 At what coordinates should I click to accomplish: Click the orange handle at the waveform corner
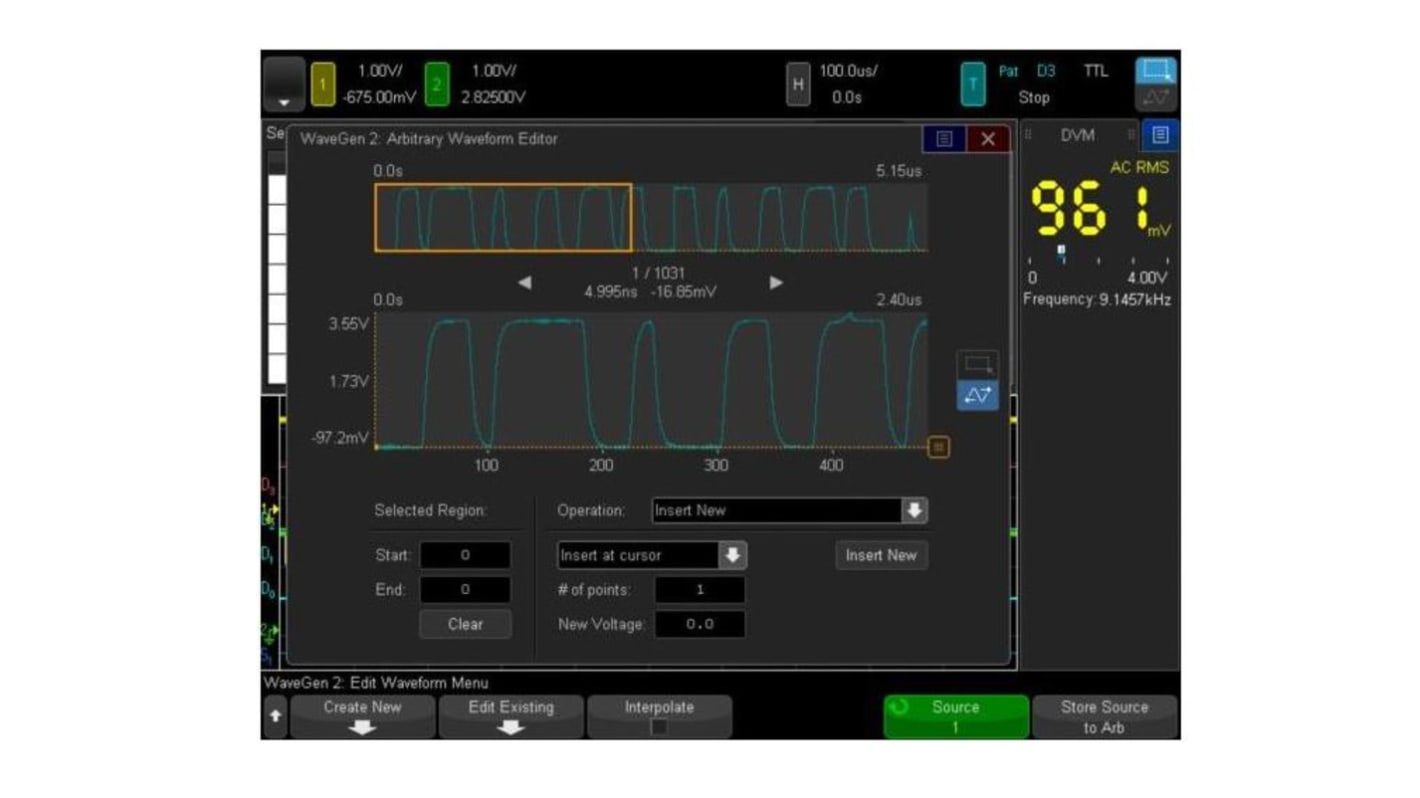pyautogui.click(x=938, y=447)
